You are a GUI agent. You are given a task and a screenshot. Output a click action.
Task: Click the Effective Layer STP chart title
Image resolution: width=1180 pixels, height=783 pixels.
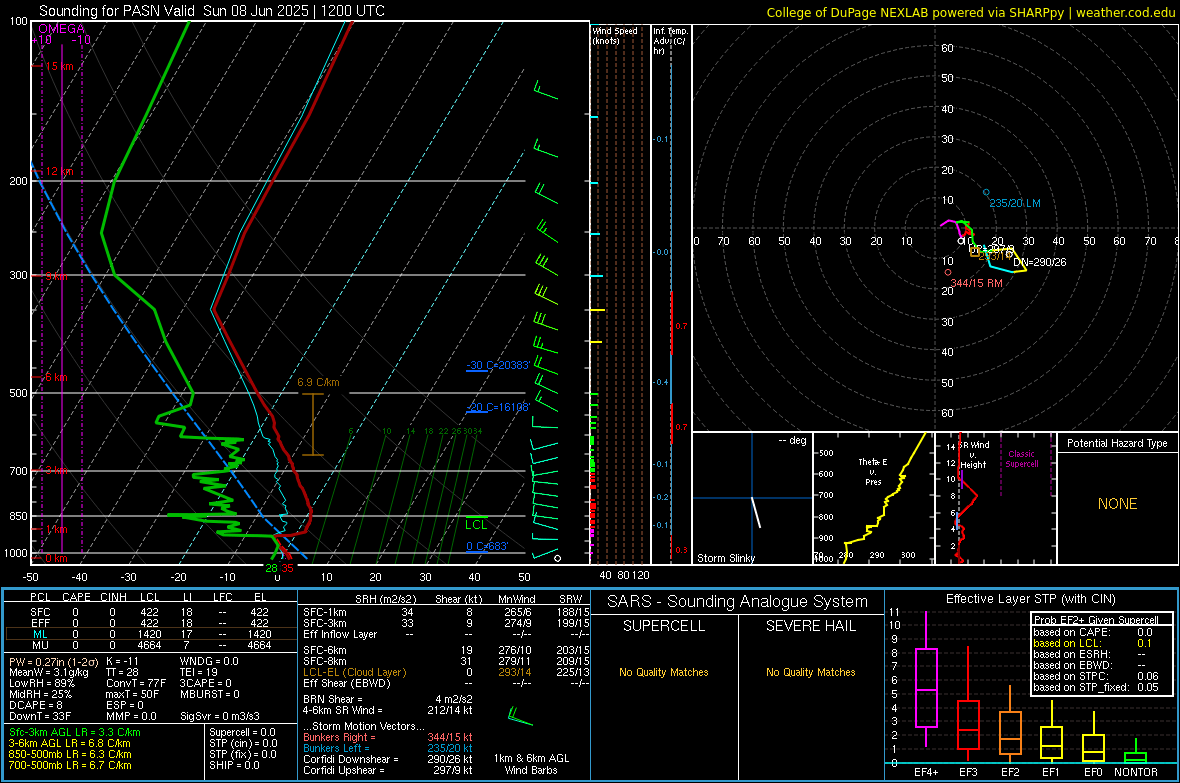1030,599
